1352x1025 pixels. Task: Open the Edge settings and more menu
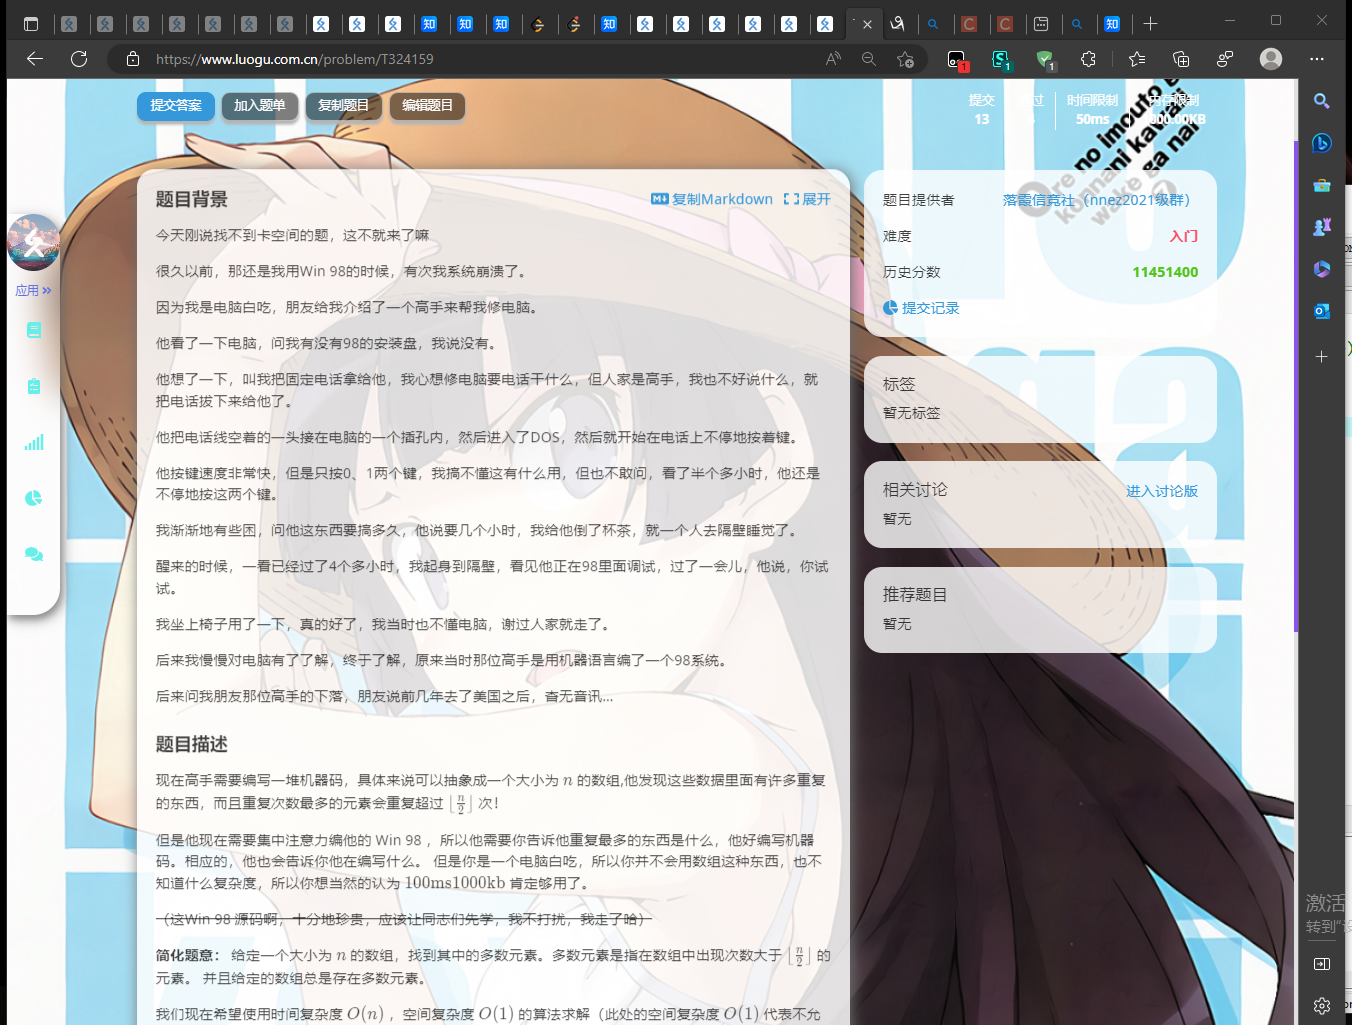[1317, 59]
